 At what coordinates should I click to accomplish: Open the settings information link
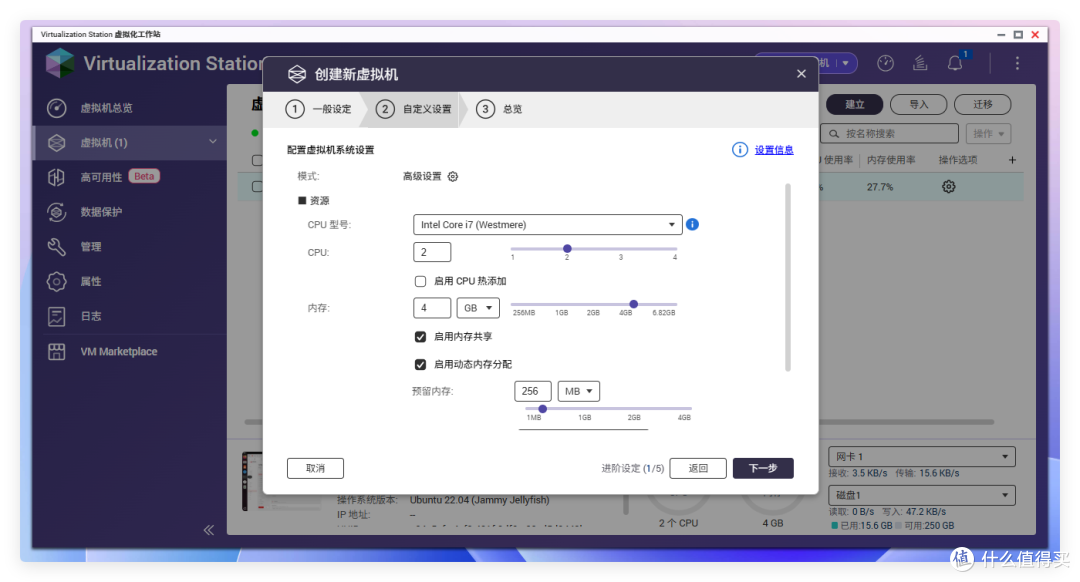click(774, 150)
